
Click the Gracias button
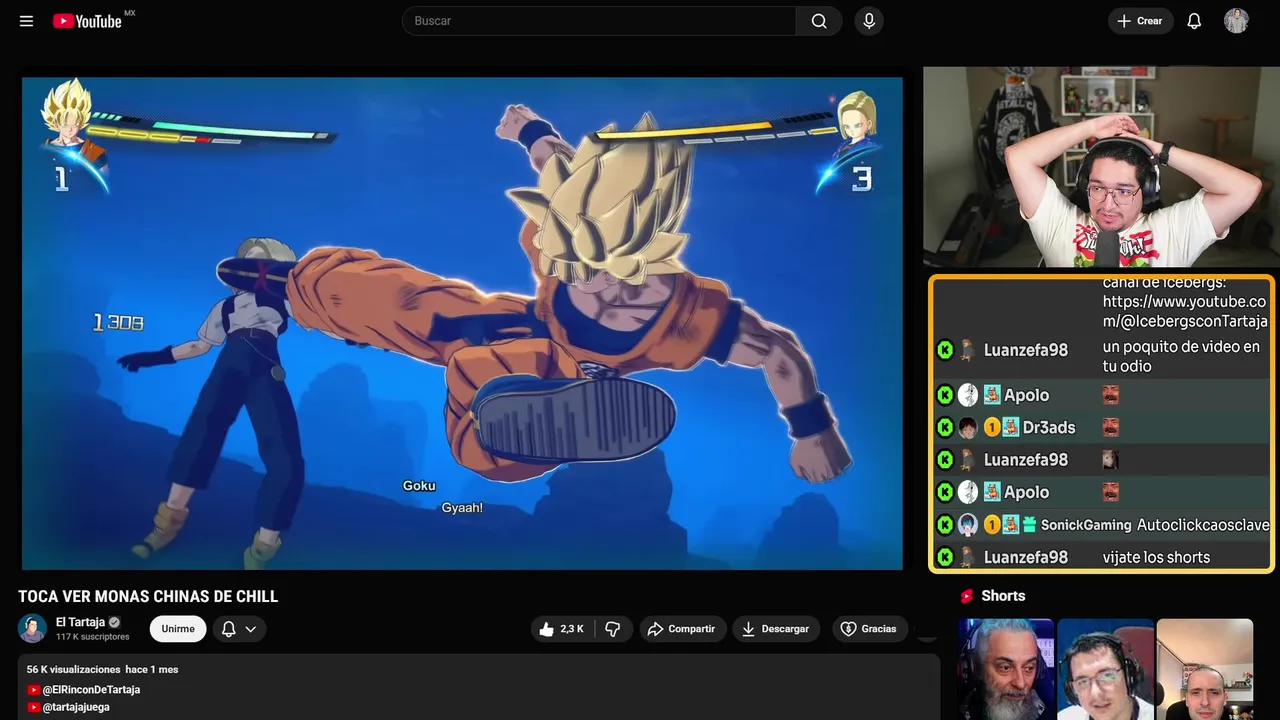pyautogui.click(x=869, y=629)
